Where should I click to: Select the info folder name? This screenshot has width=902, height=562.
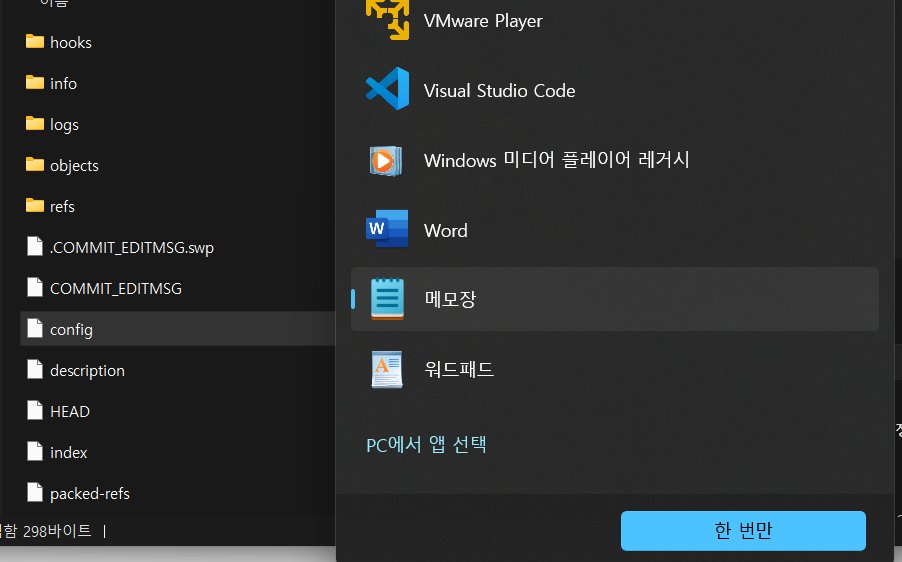pos(63,83)
